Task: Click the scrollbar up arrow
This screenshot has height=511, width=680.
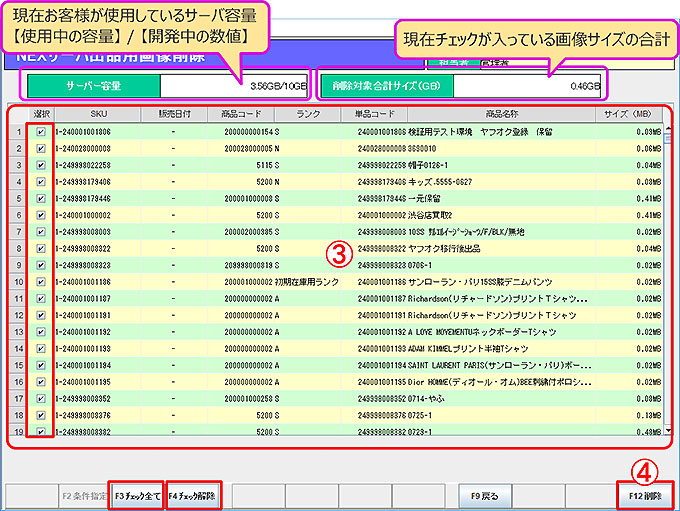Action: [667, 128]
